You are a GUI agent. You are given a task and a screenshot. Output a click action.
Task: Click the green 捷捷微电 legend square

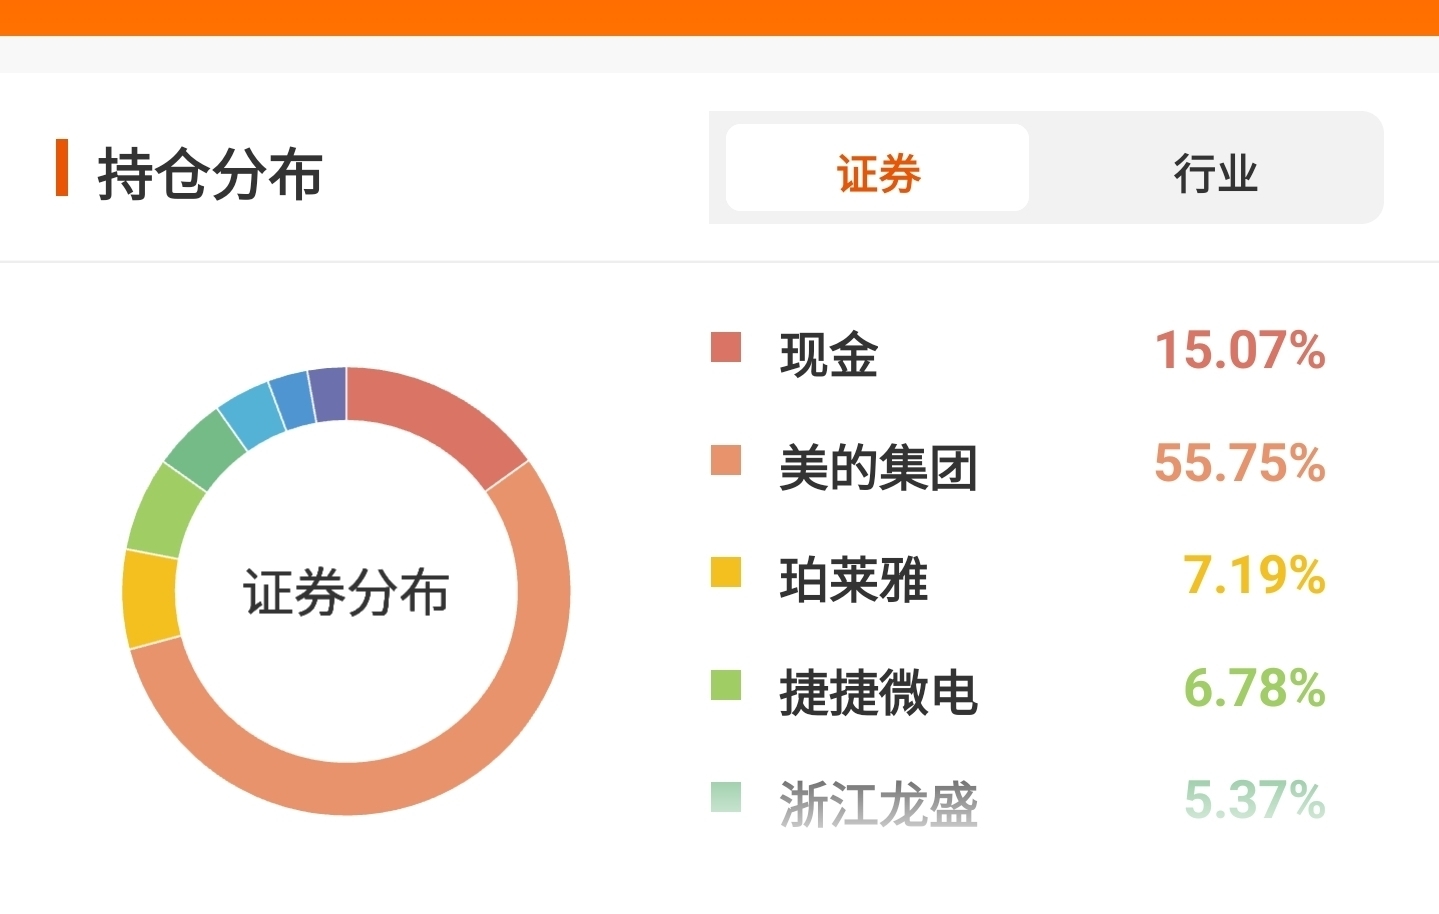(x=726, y=686)
